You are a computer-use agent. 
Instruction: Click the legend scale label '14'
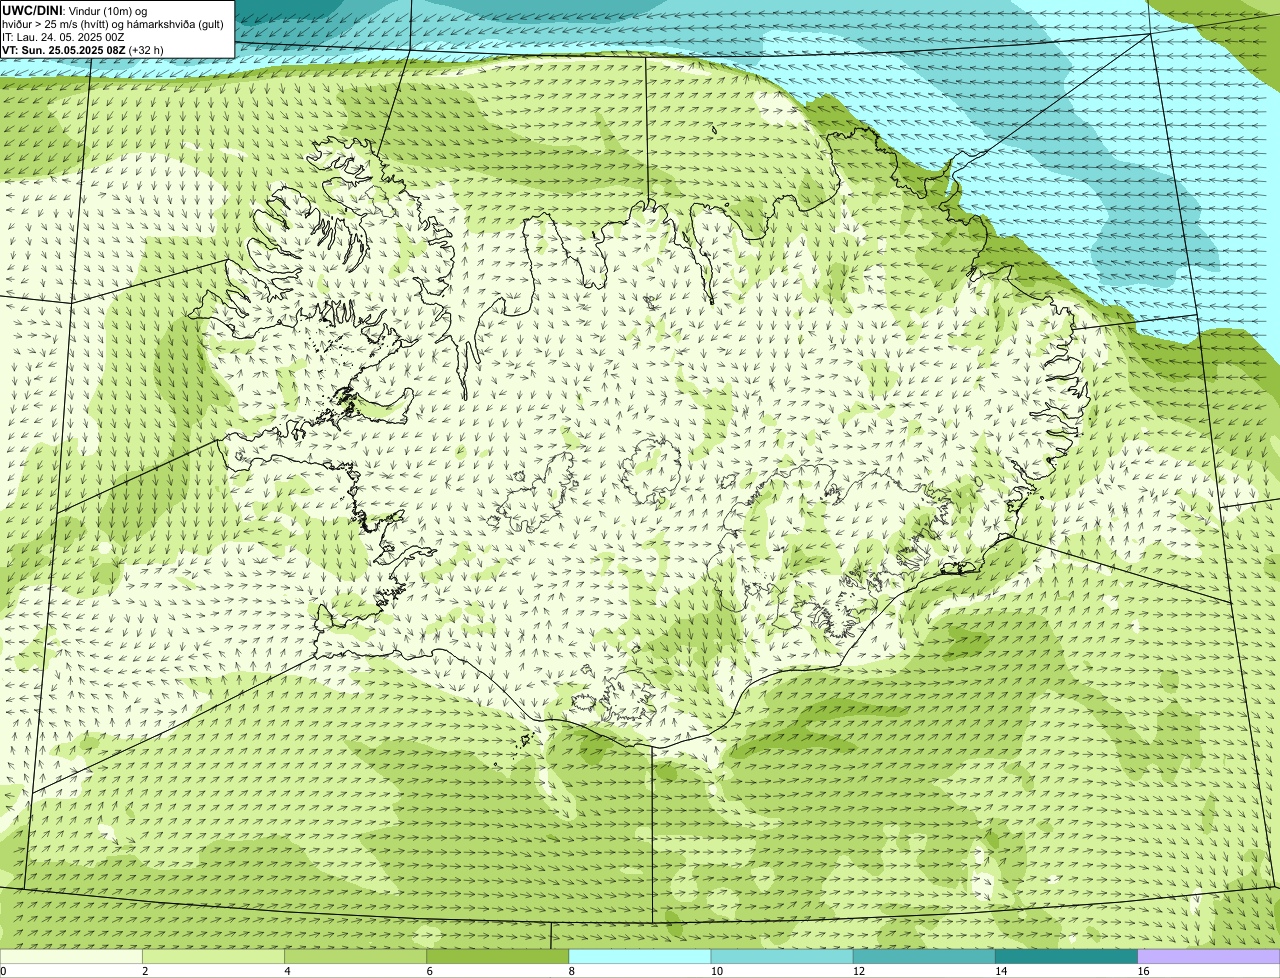tap(1000, 971)
